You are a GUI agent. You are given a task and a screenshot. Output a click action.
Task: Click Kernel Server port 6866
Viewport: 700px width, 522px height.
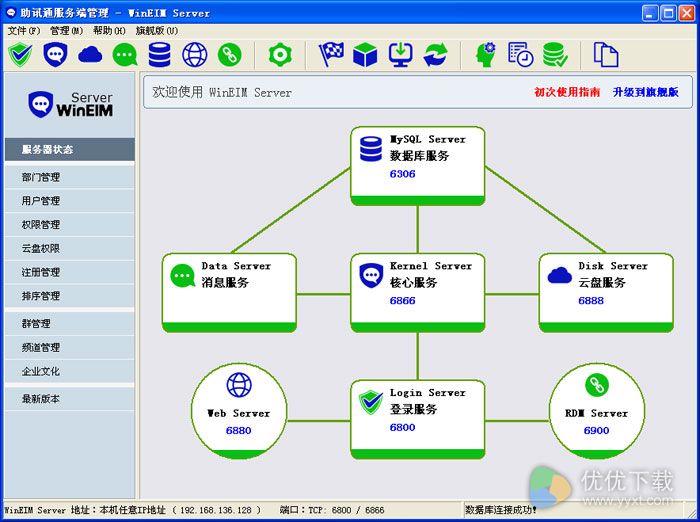click(402, 301)
